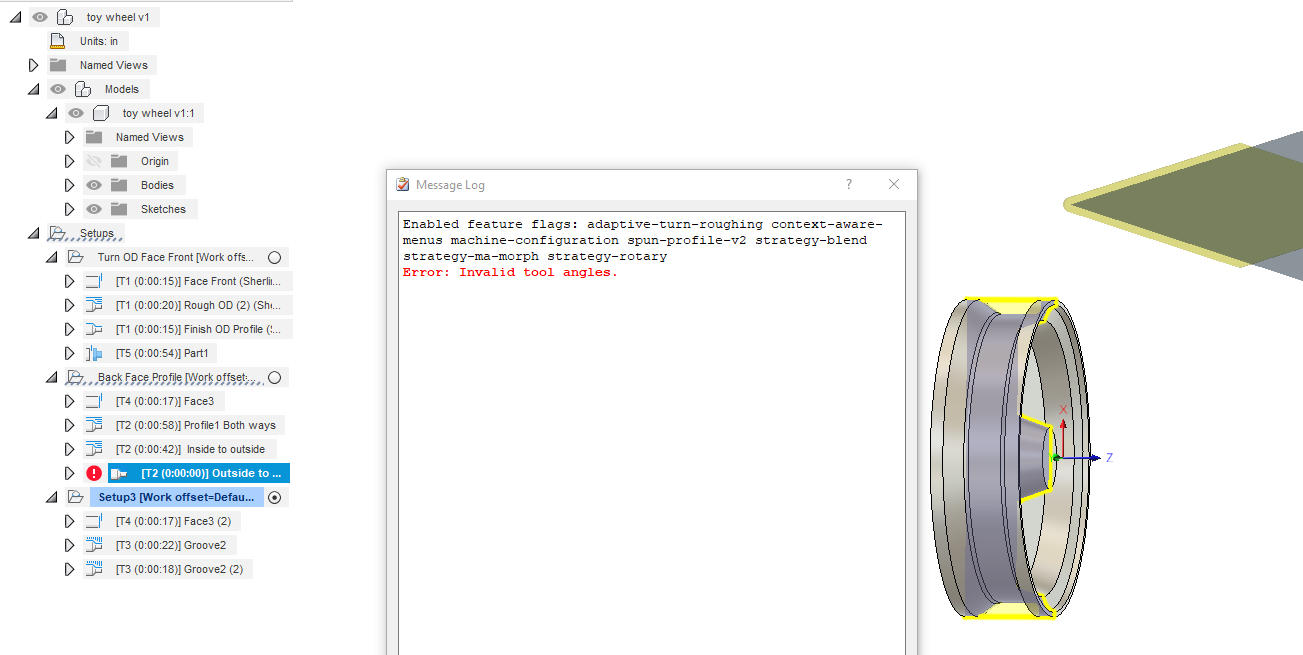Expand the Sketches folder

click(x=69, y=208)
